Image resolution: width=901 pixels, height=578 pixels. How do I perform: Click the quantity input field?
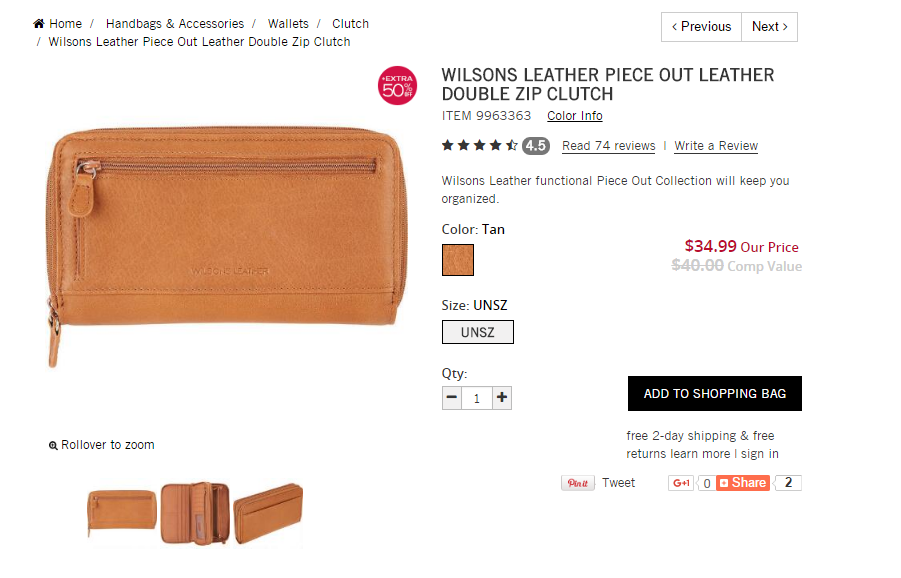477,398
